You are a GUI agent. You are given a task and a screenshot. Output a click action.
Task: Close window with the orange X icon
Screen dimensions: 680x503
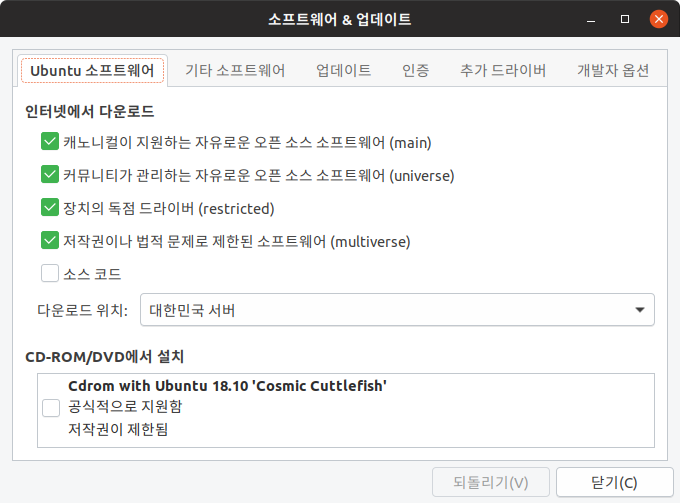[x=658, y=19]
